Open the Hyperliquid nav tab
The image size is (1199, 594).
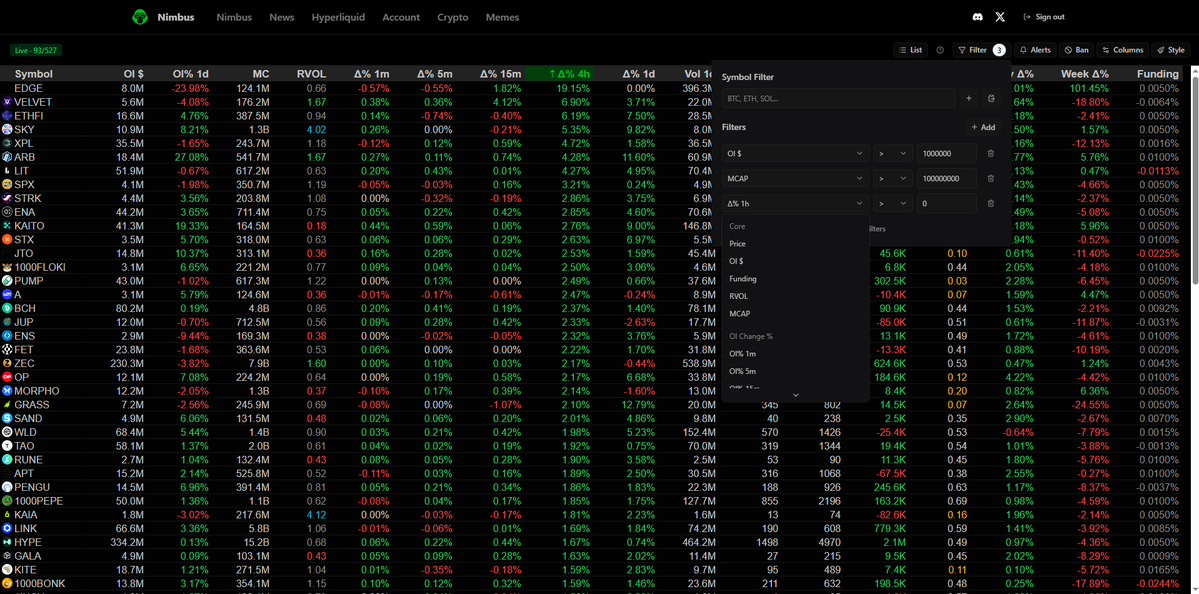click(x=338, y=17)
